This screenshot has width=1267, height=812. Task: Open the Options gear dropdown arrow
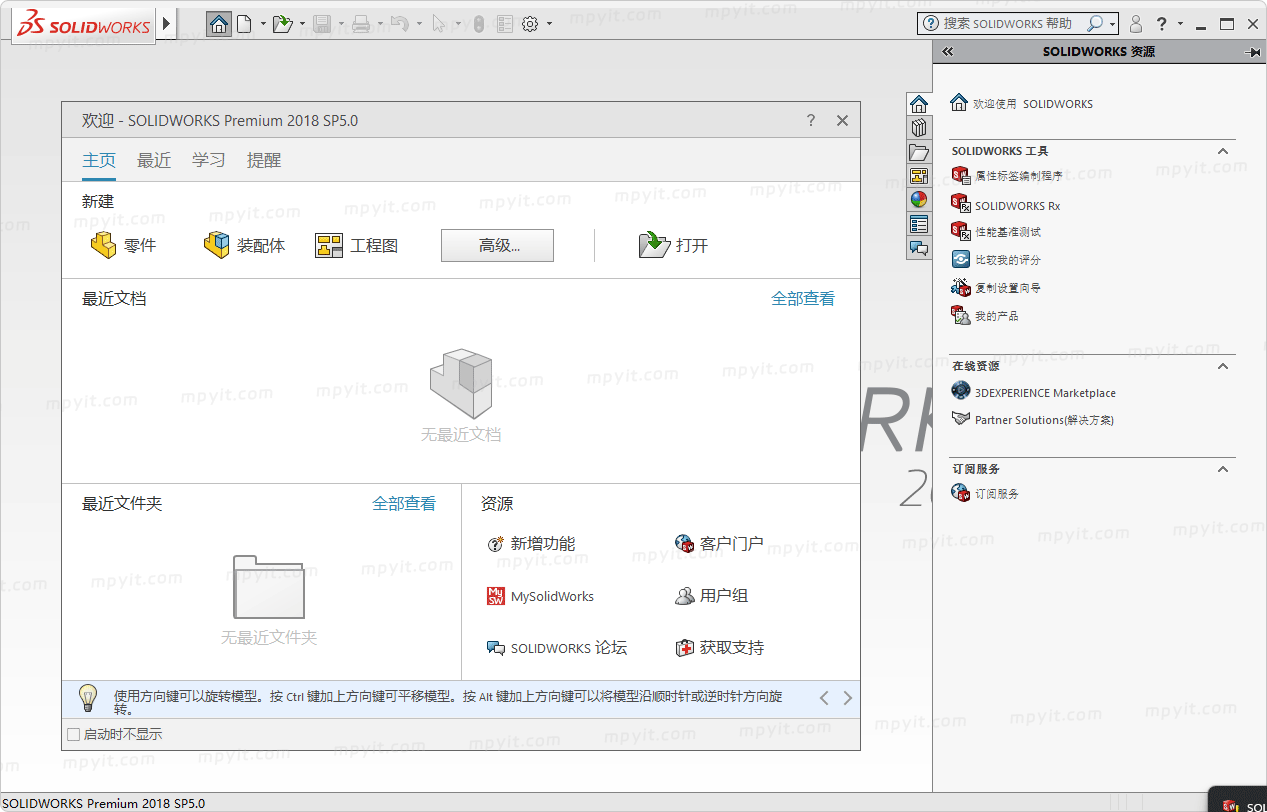pos(549,23)
